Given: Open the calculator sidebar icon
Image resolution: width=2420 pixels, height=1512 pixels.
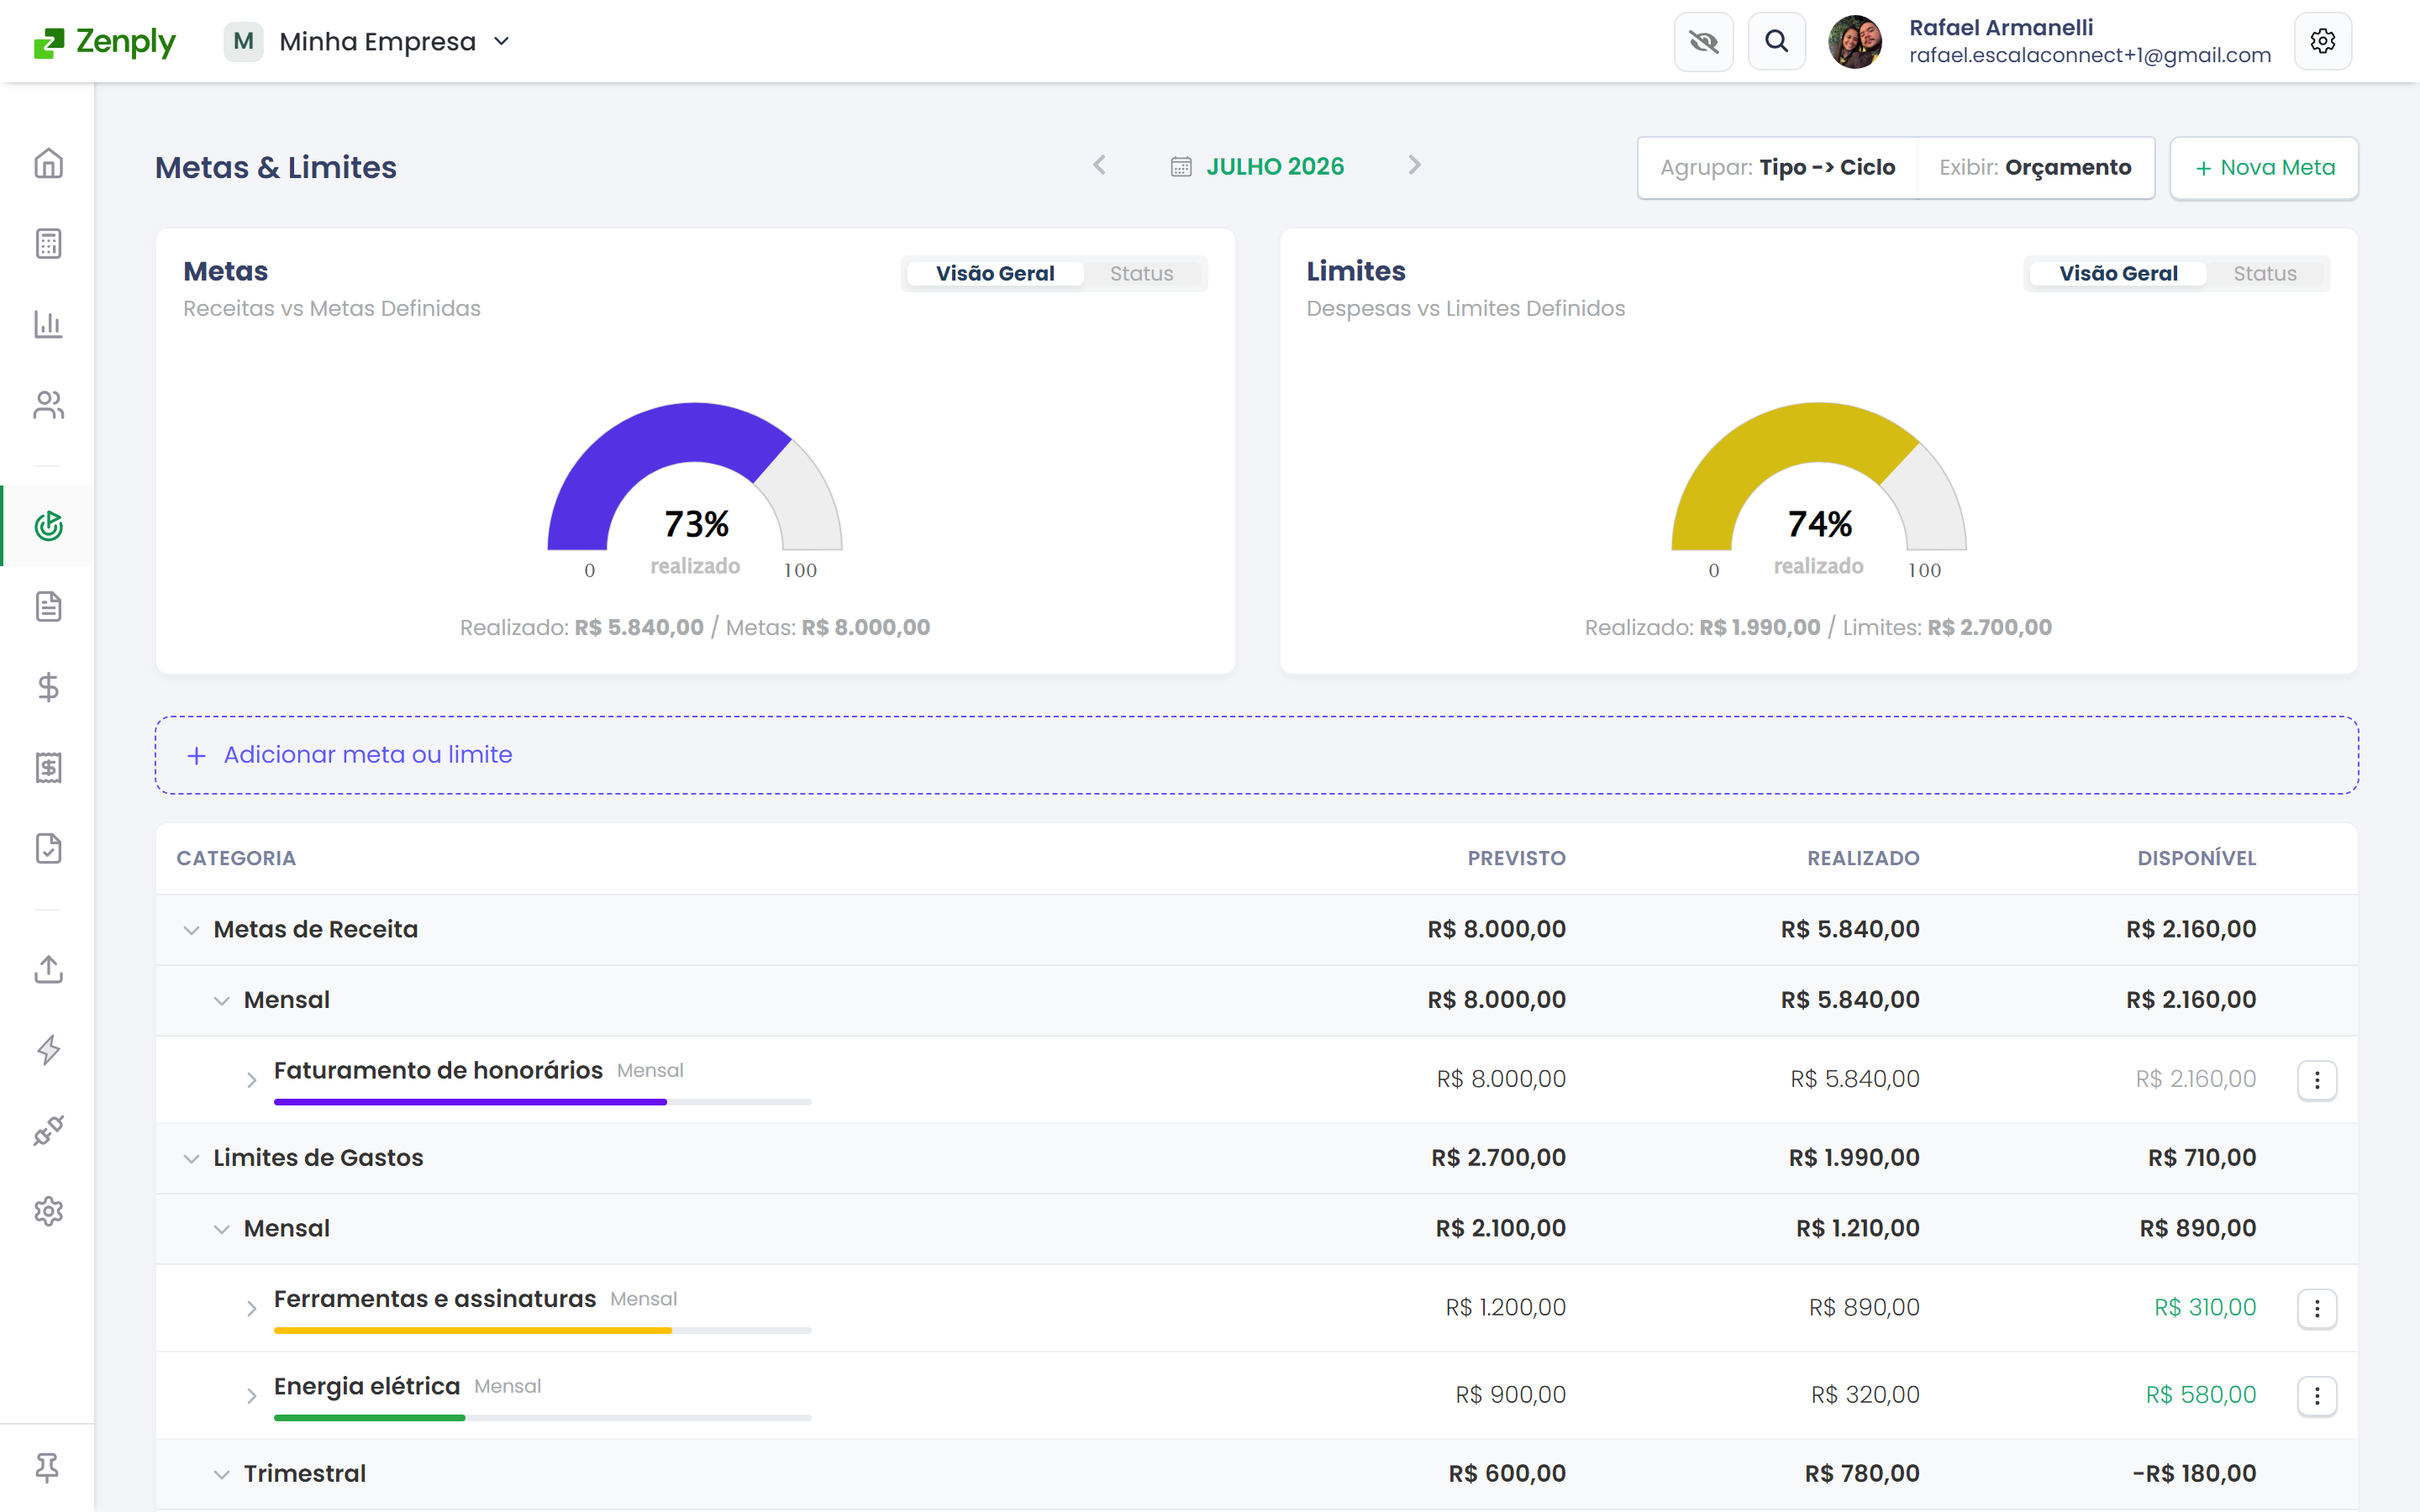Looking at the screenshot, I should coord(48,243).
